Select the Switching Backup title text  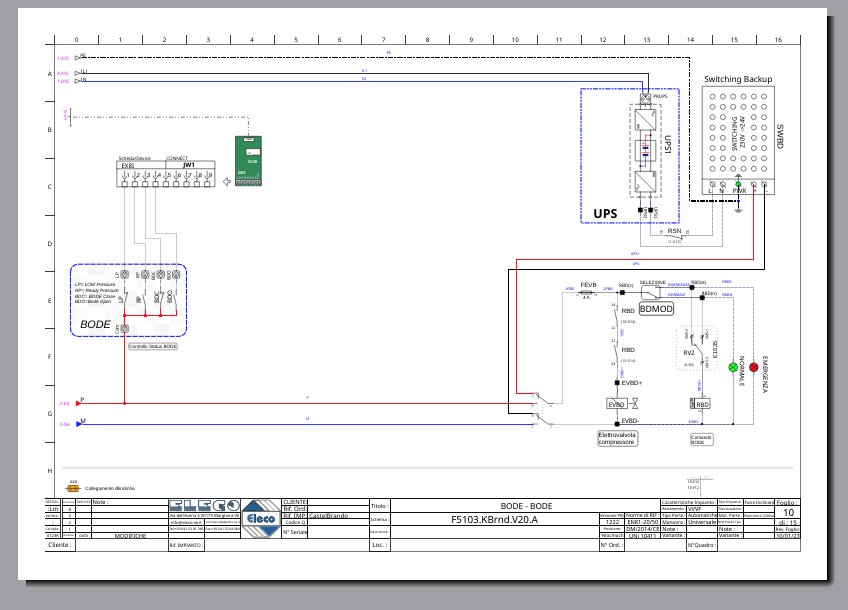(x=737, y=79)
